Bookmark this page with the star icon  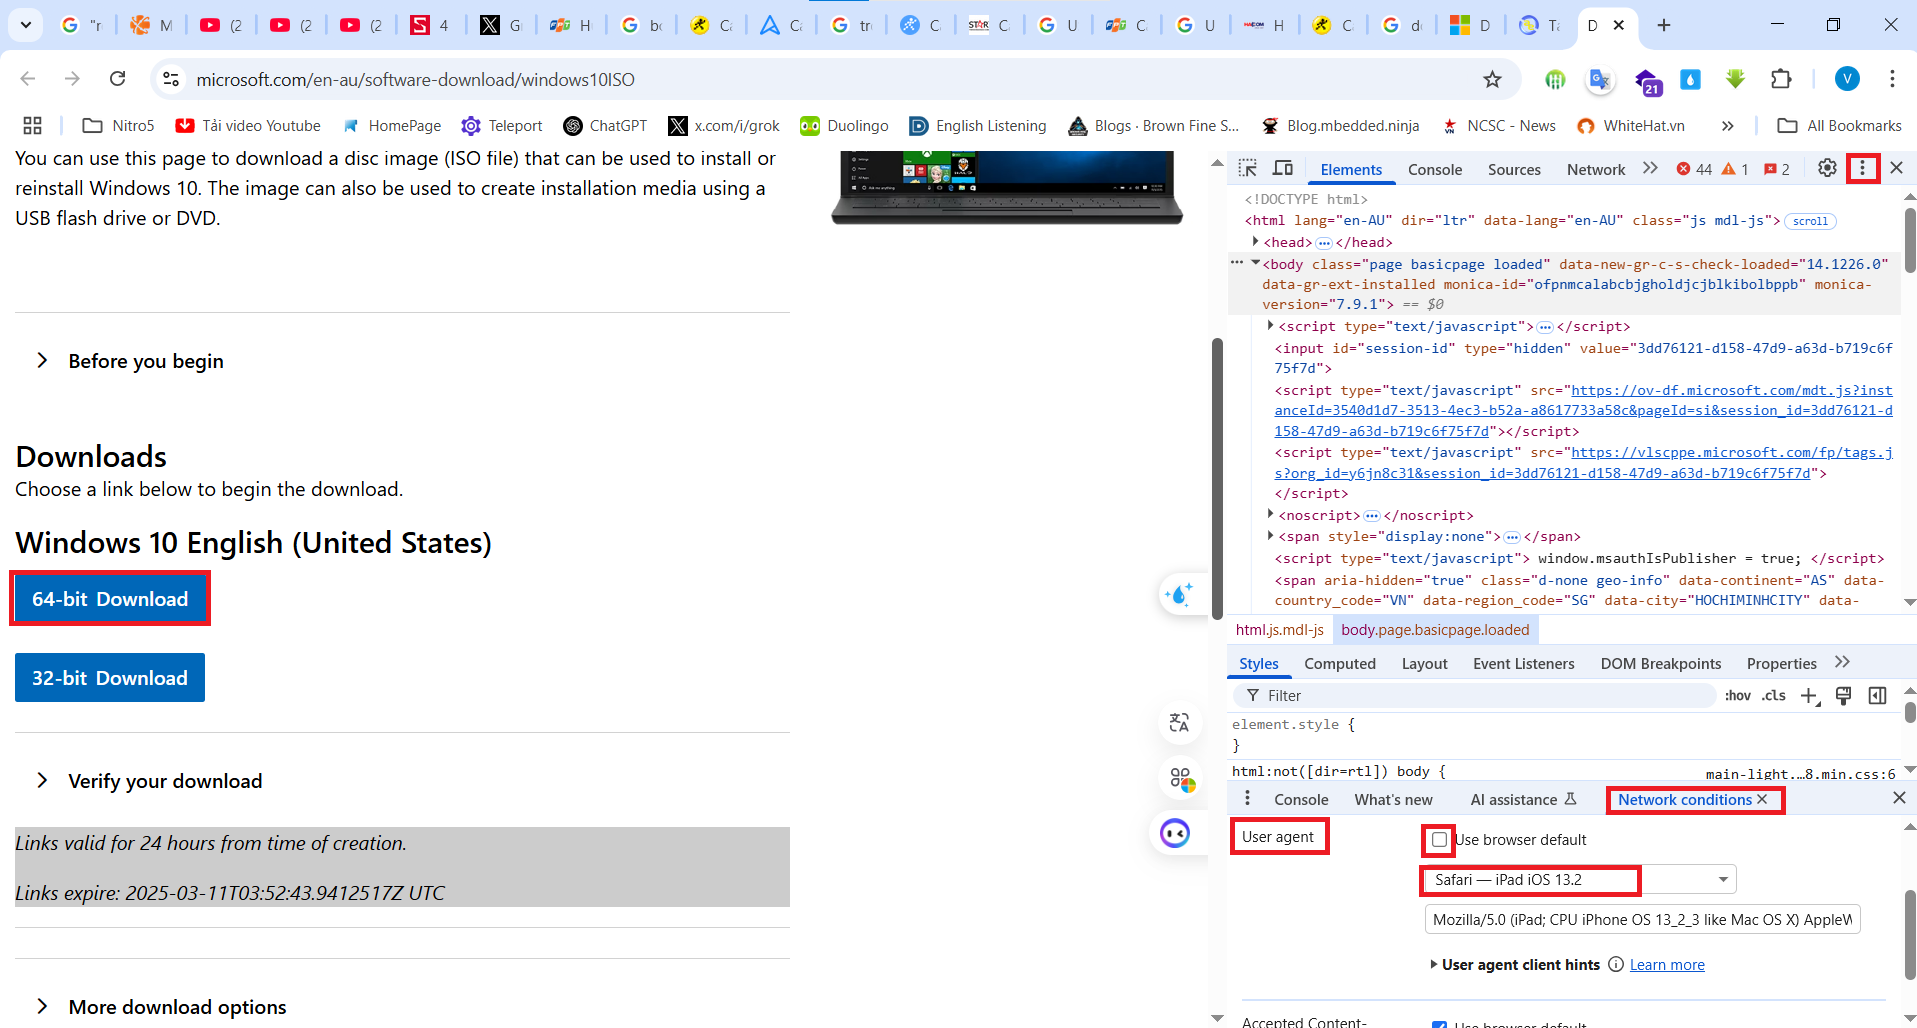point(1492,79)
